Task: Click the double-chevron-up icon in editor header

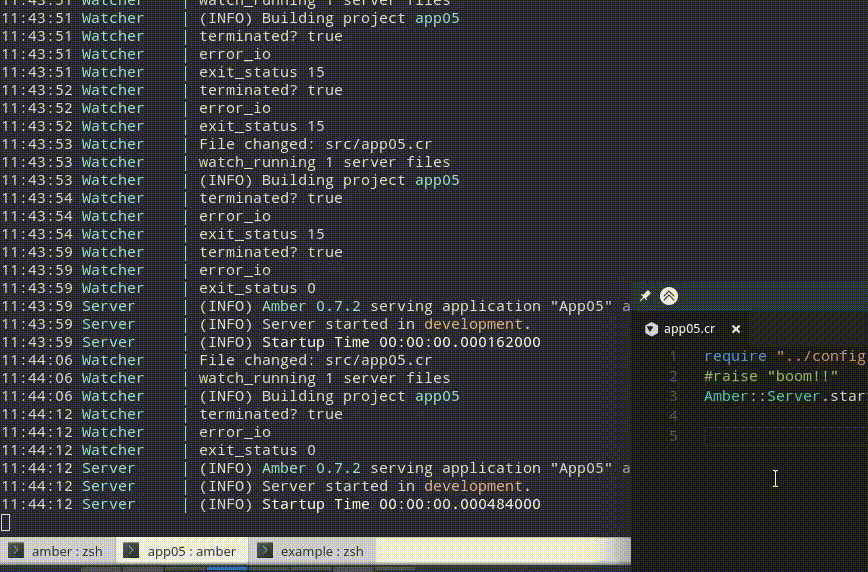Action: point(669,296)
